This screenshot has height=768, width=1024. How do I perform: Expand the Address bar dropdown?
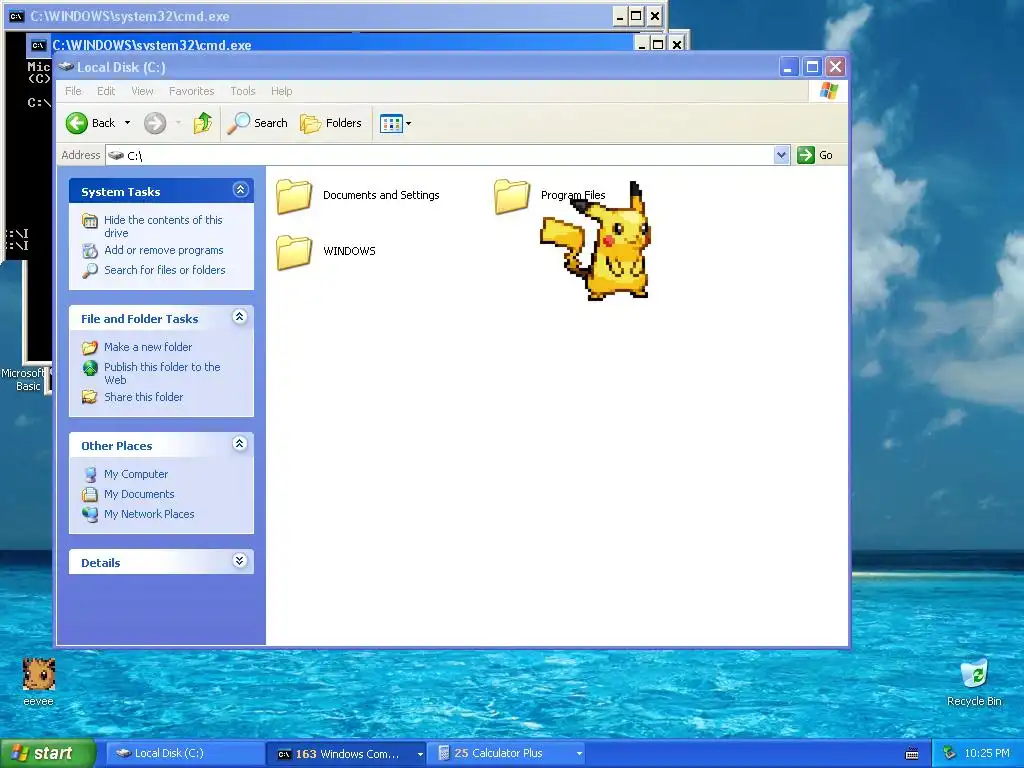781,155
